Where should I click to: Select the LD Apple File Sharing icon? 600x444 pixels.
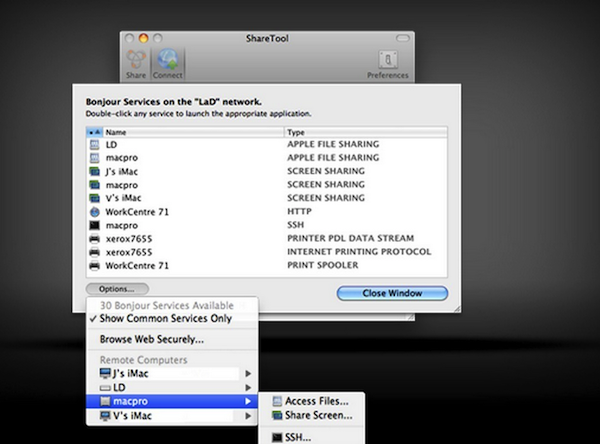tap(94, 145)
